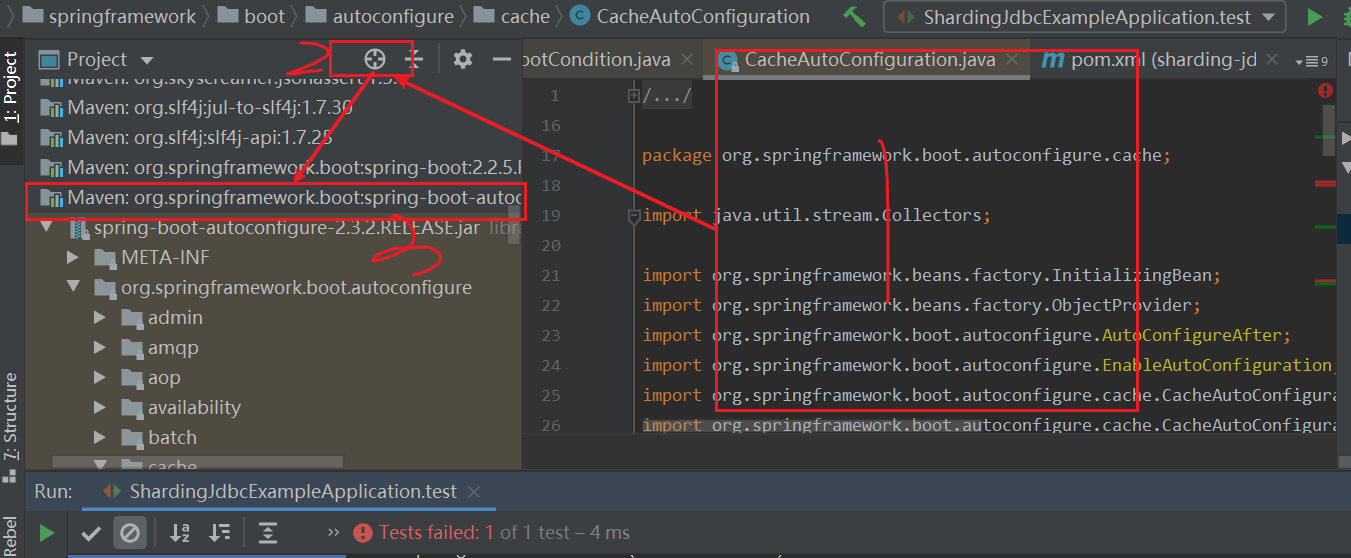Select the aop package folder icon
This screenshot has height=558, width=1351.
[132, 378]
